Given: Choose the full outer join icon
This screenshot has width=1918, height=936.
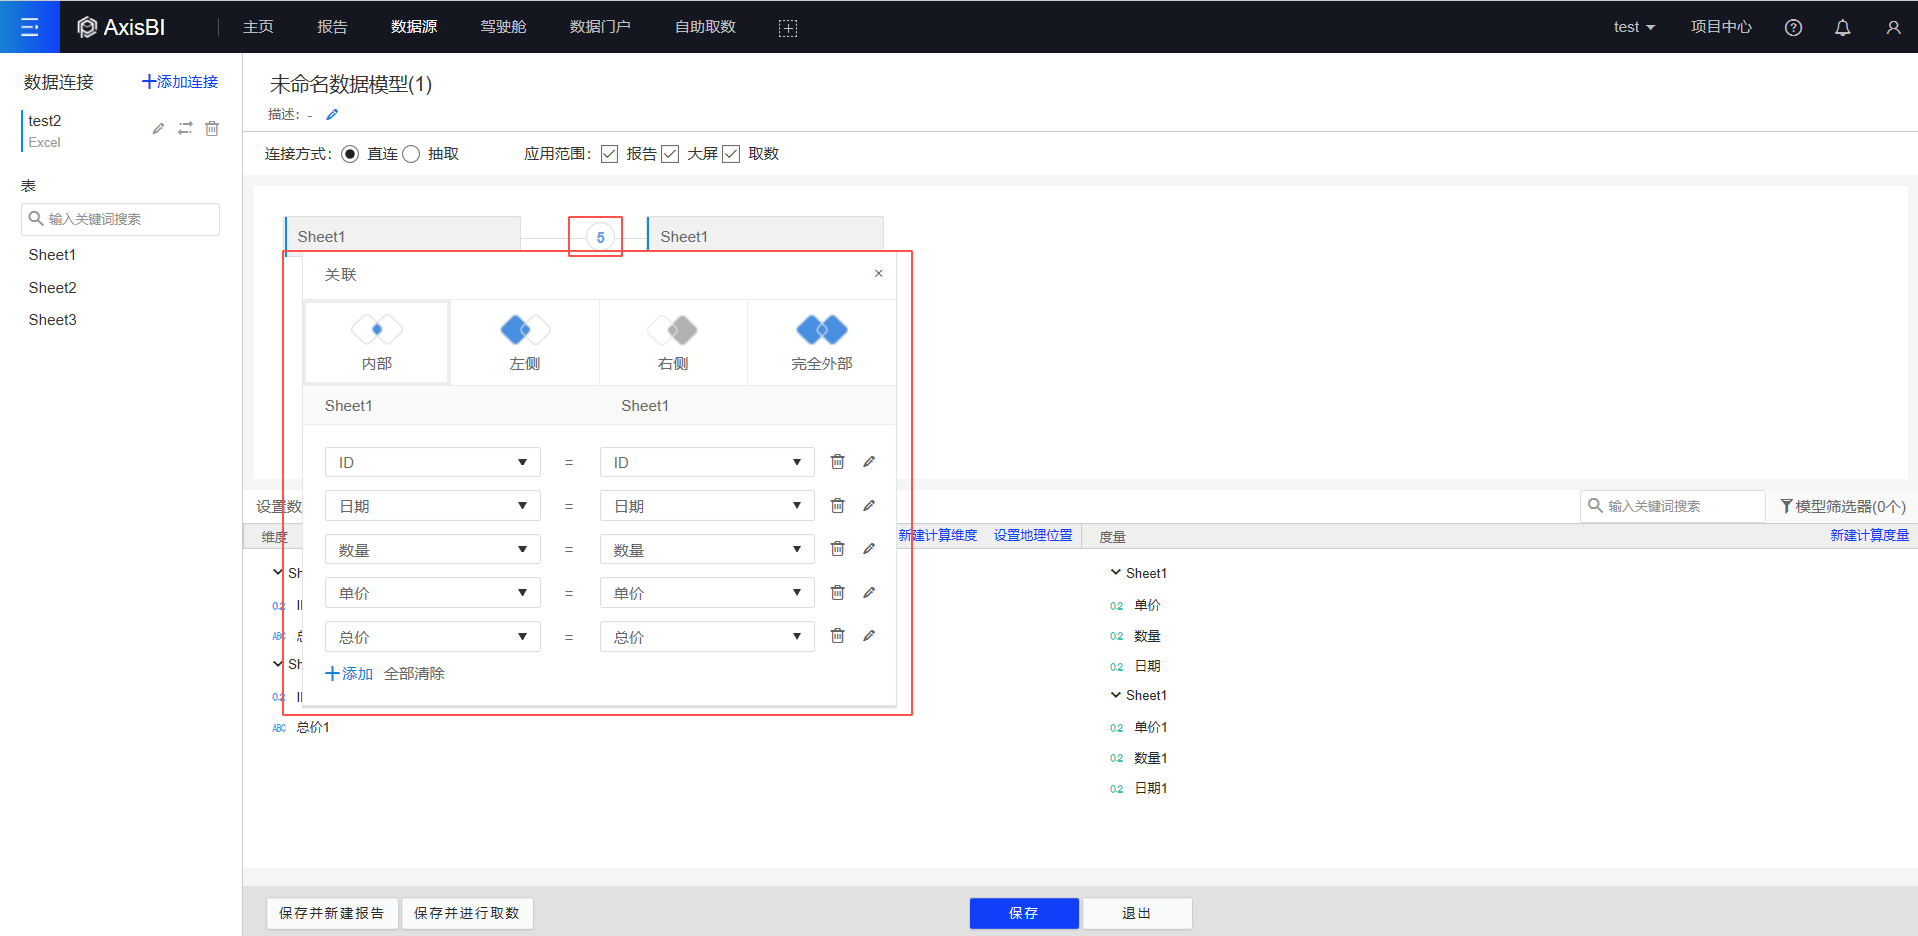Looking at the screenshot, I should point(821,330).
